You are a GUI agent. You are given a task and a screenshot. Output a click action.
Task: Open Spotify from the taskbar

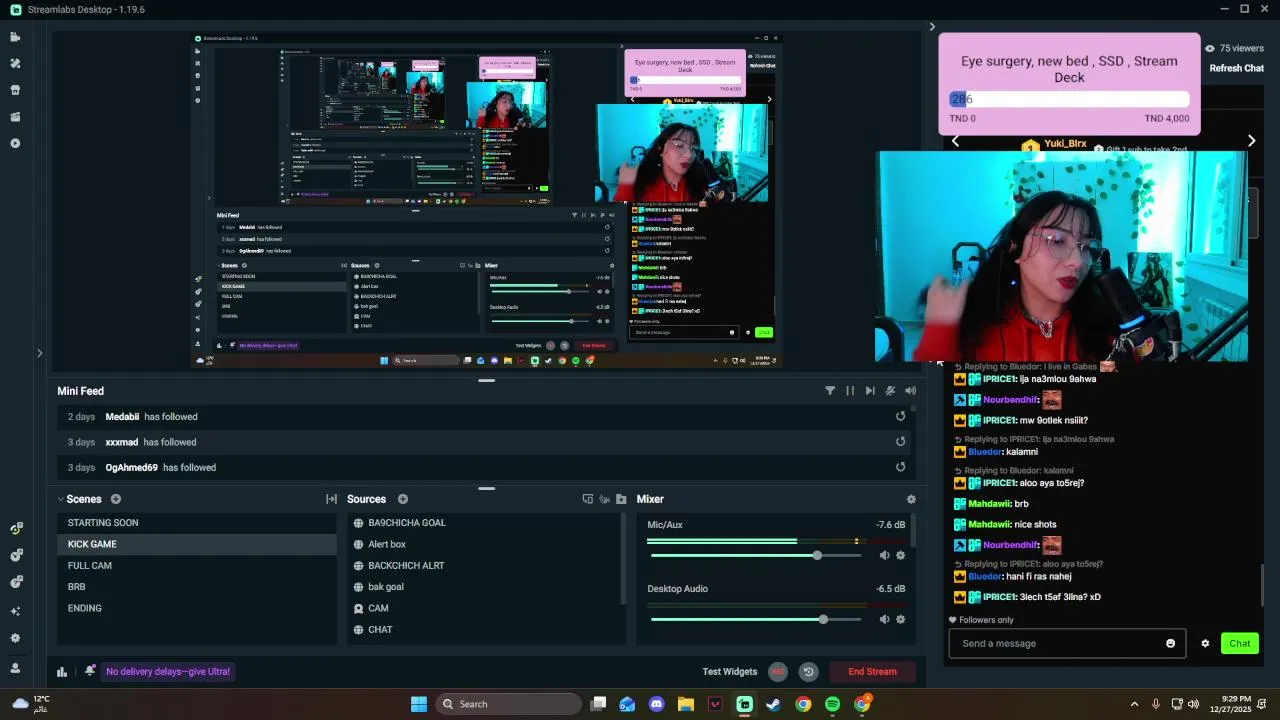pyautogui.click(x=832, y=704)
